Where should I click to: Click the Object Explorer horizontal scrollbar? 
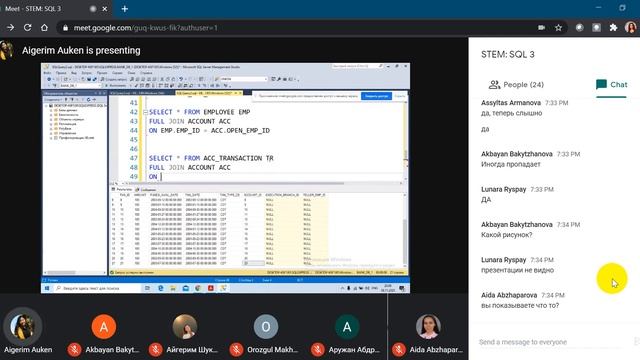pos(74,272)
